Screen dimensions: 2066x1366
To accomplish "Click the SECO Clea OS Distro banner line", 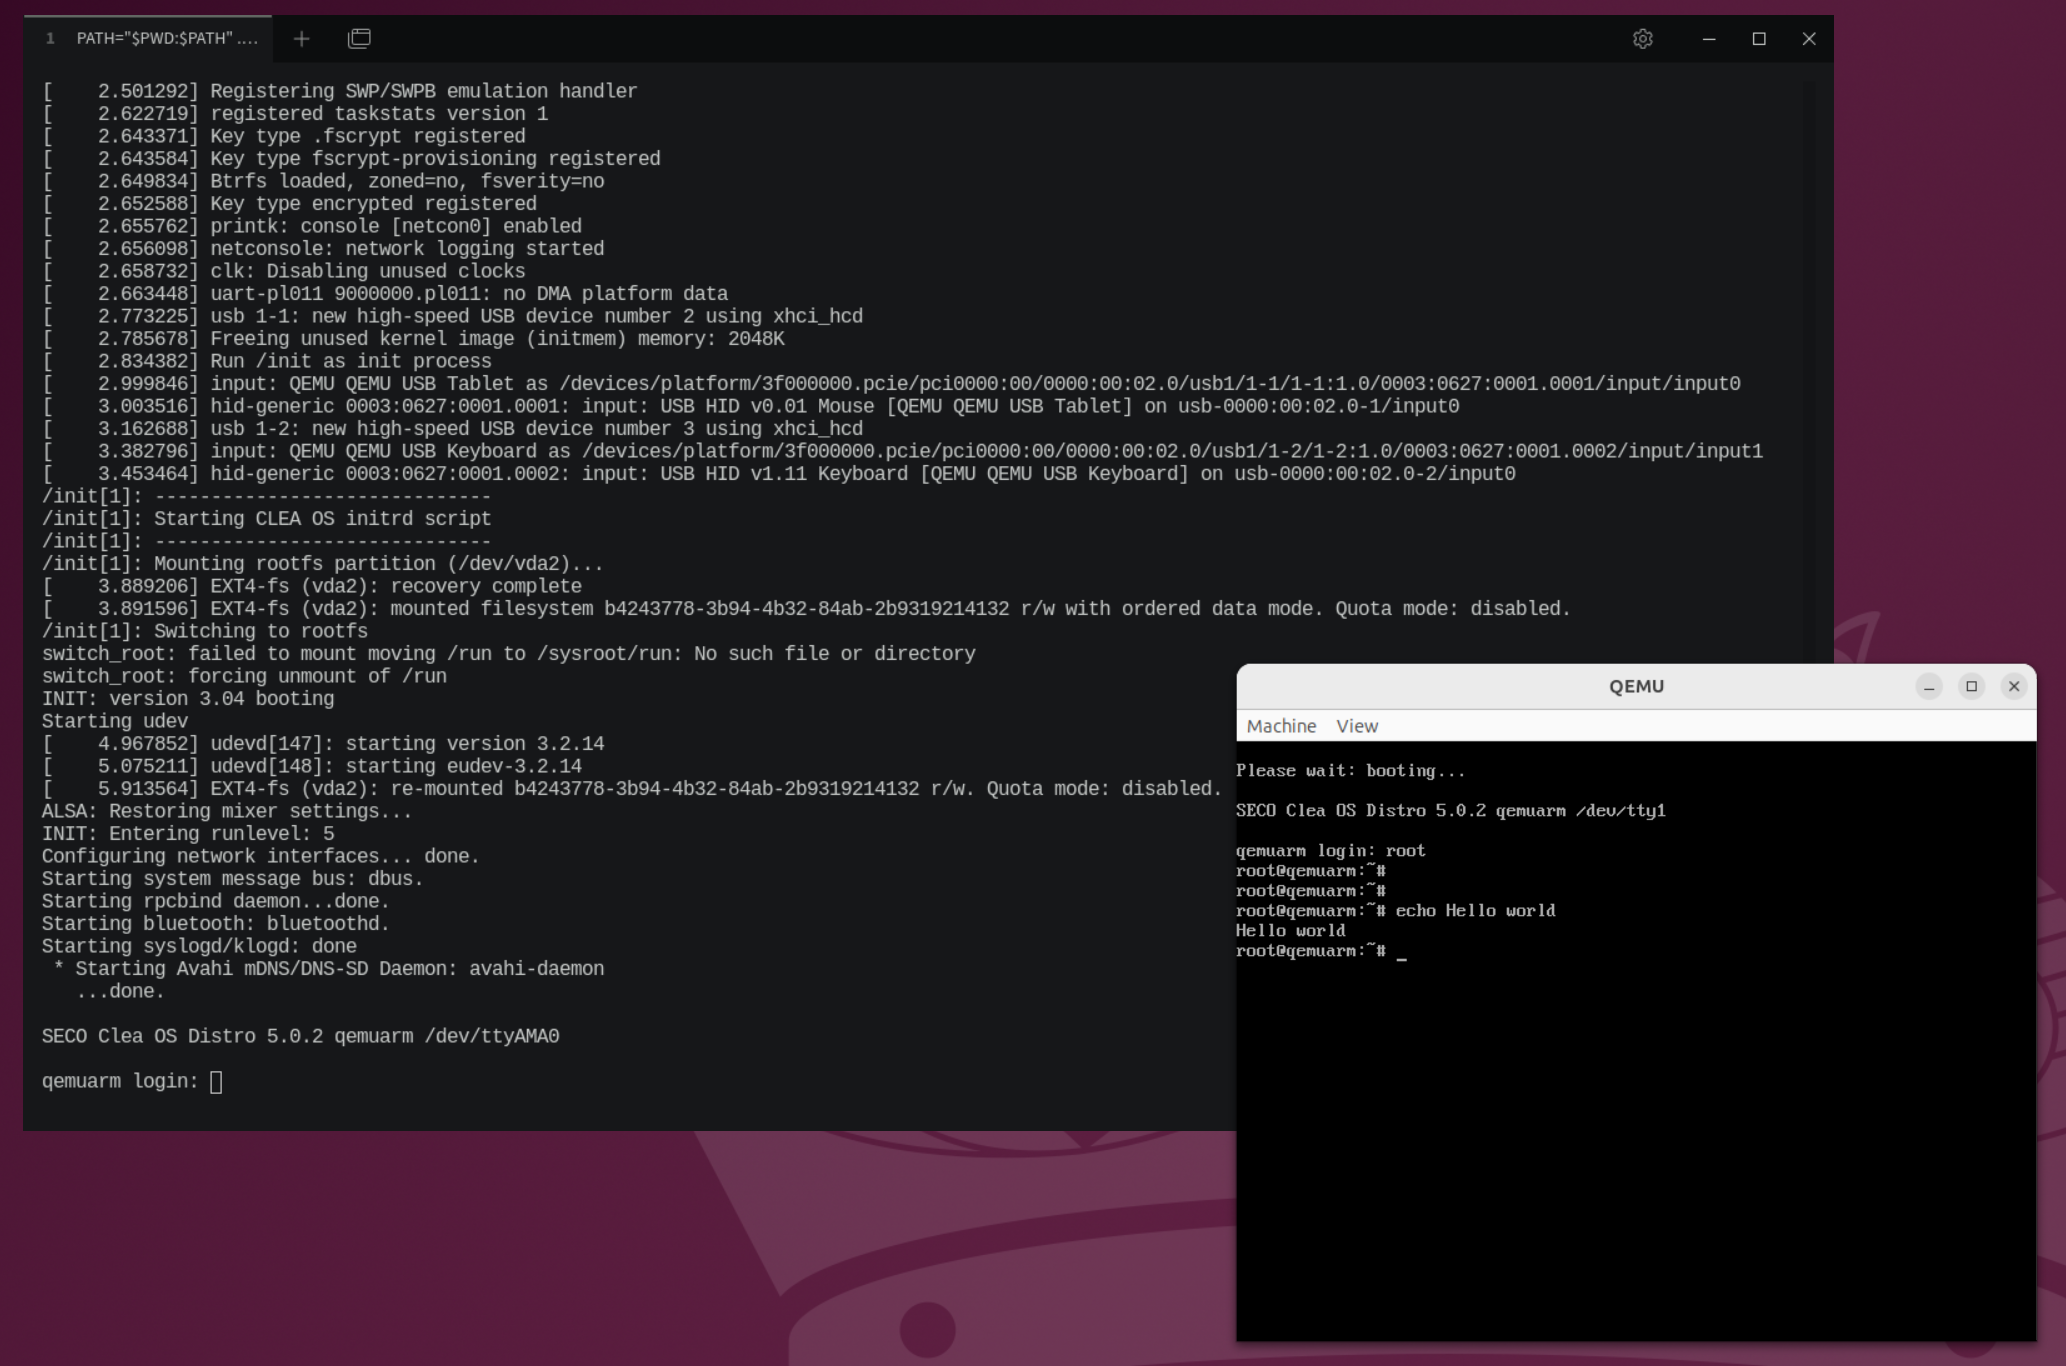I will [300, 1036].
